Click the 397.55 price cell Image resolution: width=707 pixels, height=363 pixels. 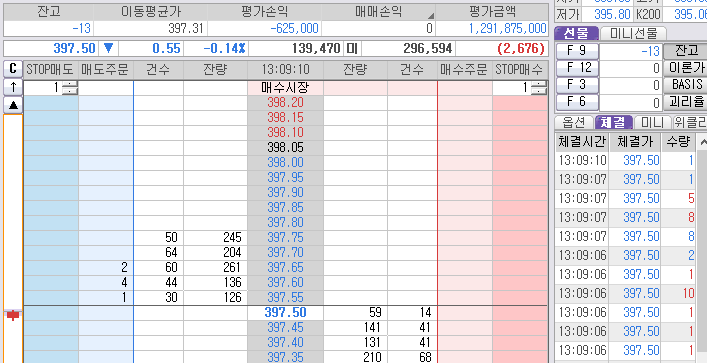285,297
